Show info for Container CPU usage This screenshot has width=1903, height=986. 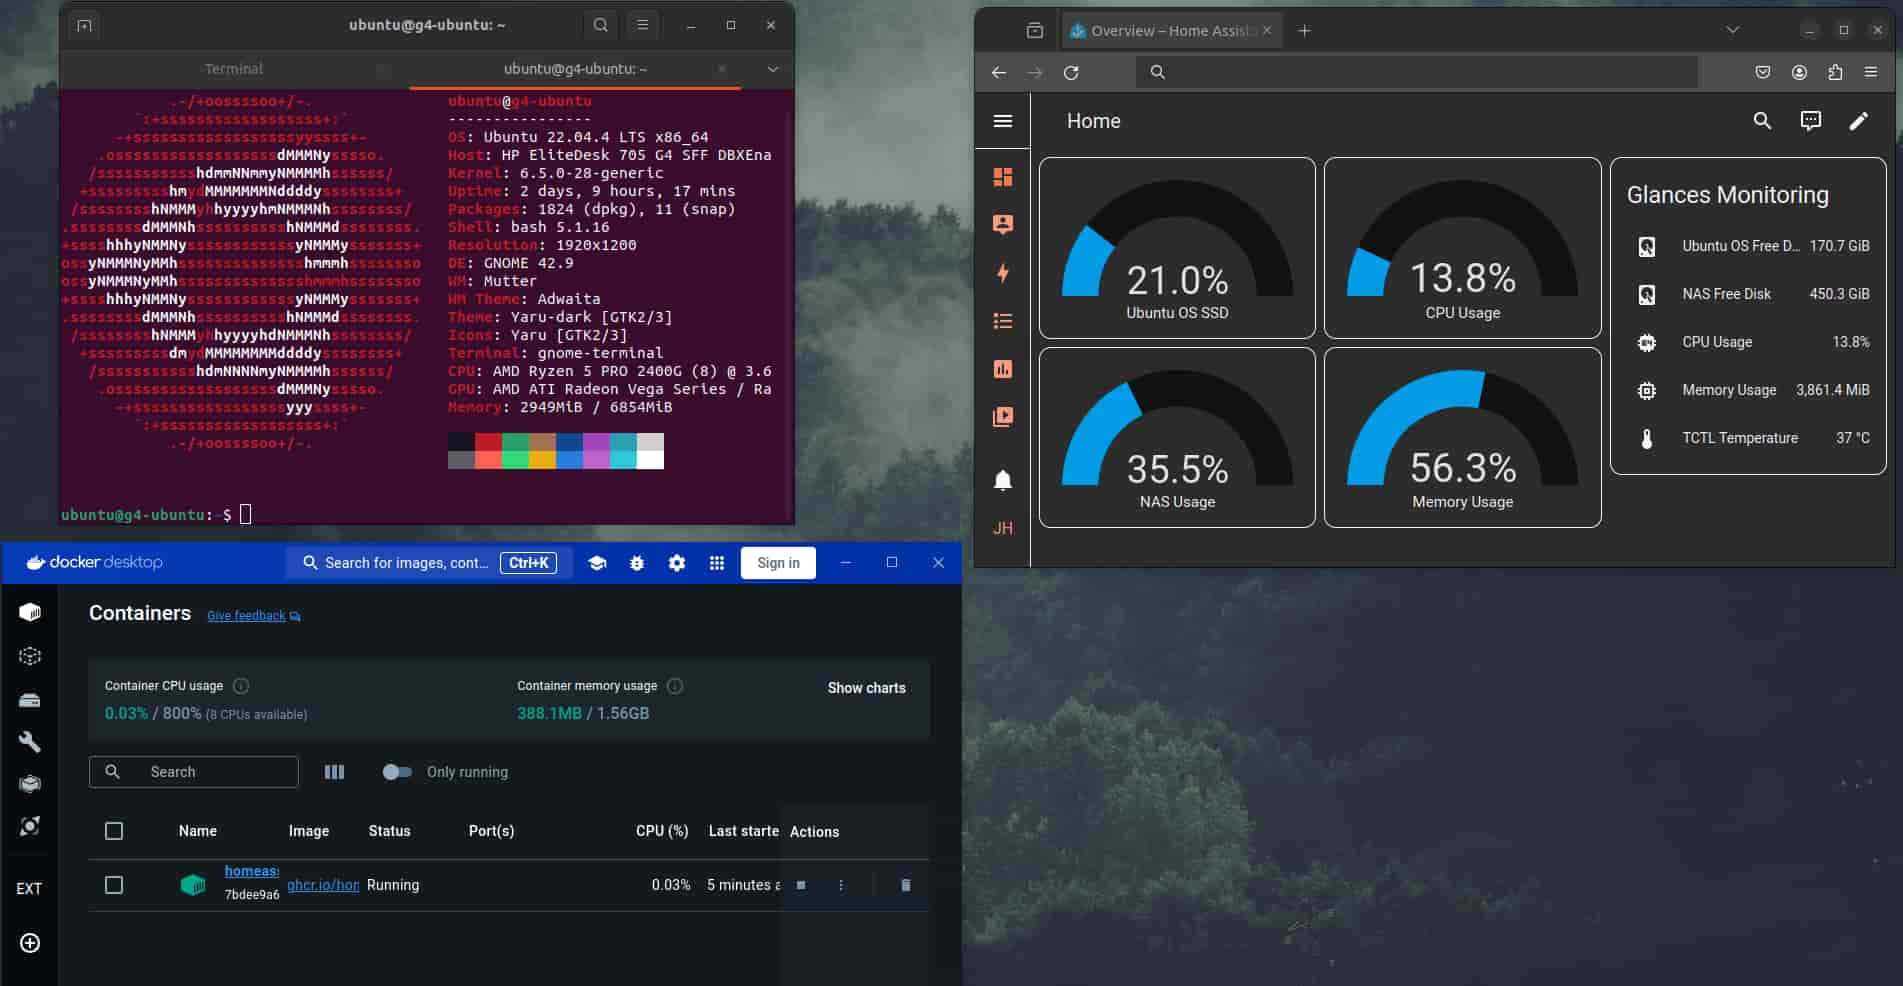pos(241,686)
